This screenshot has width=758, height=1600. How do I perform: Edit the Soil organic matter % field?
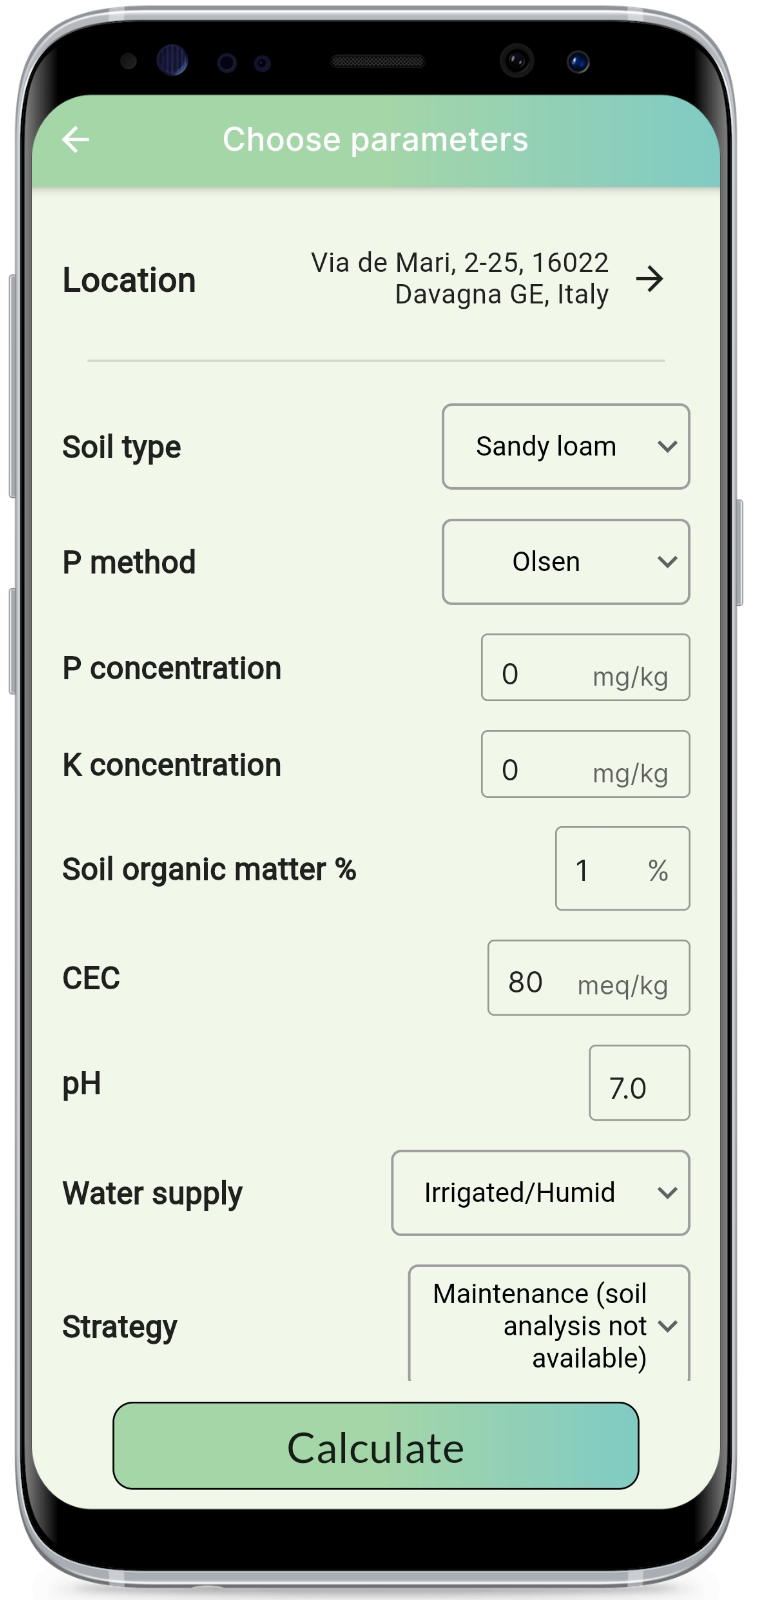(x=623, y=869)
